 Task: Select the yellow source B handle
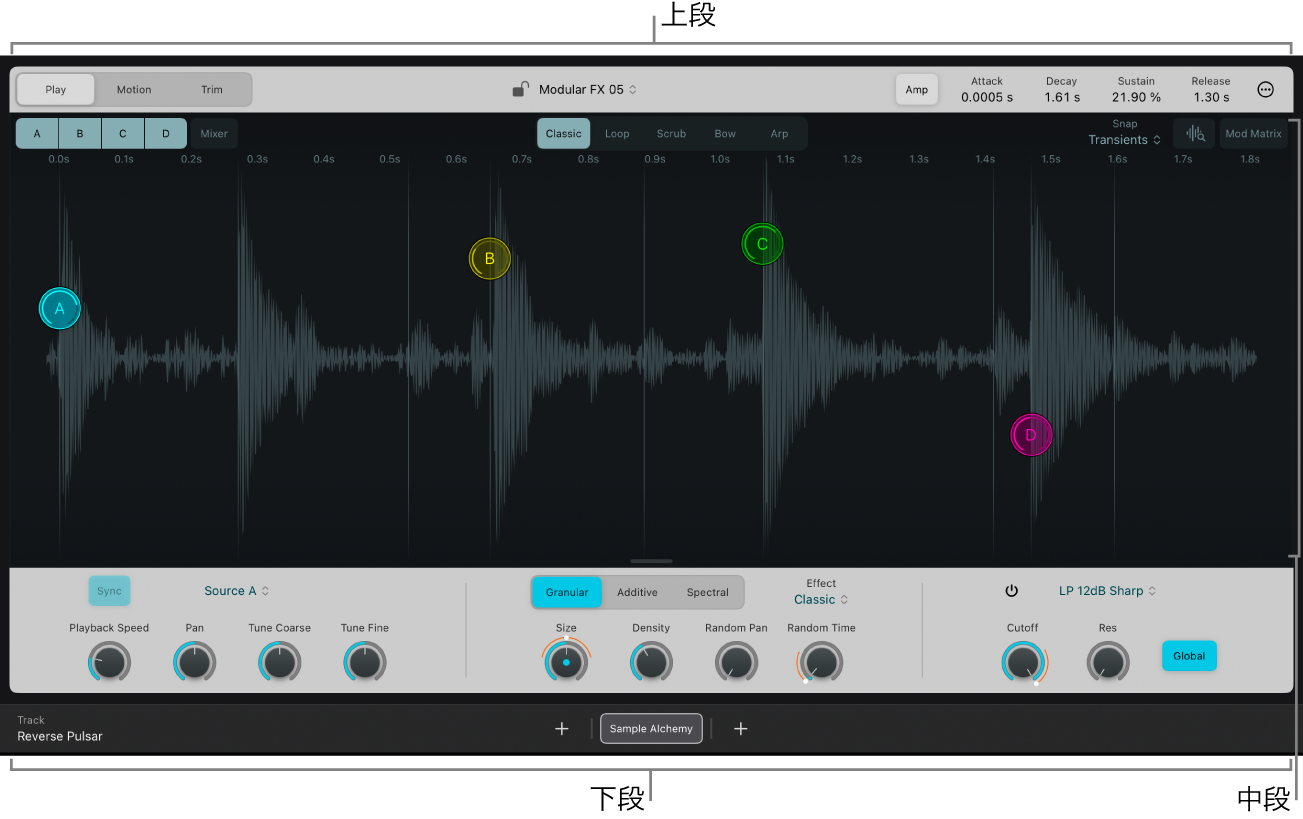pos(490,259)
